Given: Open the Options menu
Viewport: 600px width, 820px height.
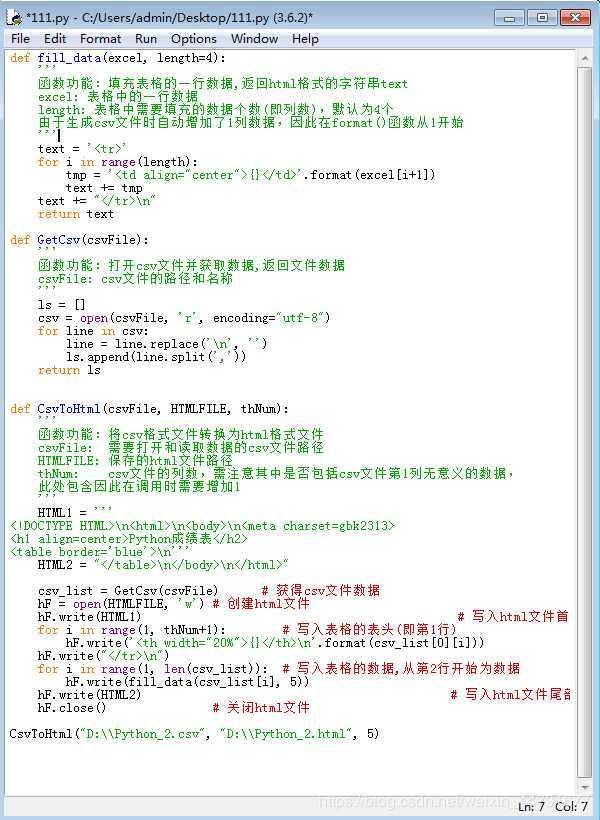Looking at the screenshot, I should tap(194, 39).
